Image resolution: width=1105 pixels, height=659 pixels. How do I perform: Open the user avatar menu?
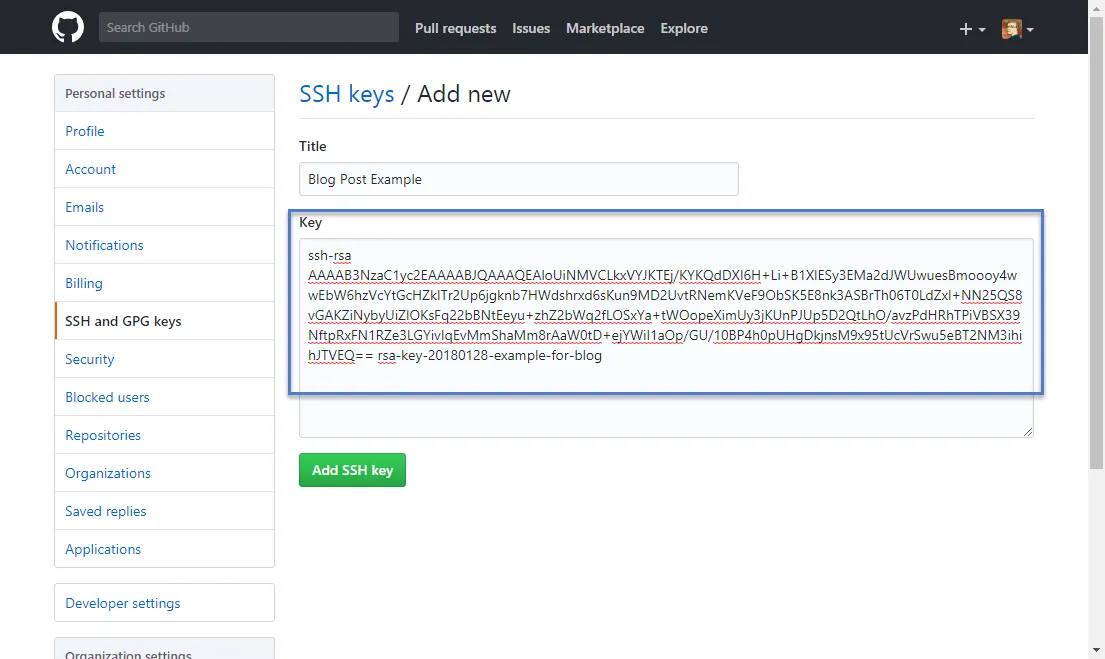(1018, 29)
